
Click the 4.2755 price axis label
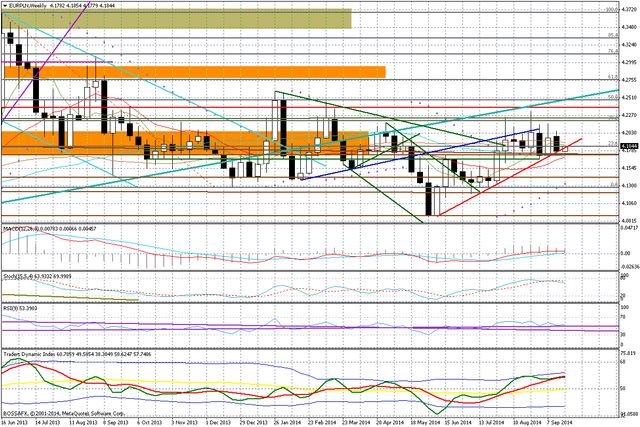point(628,80)
